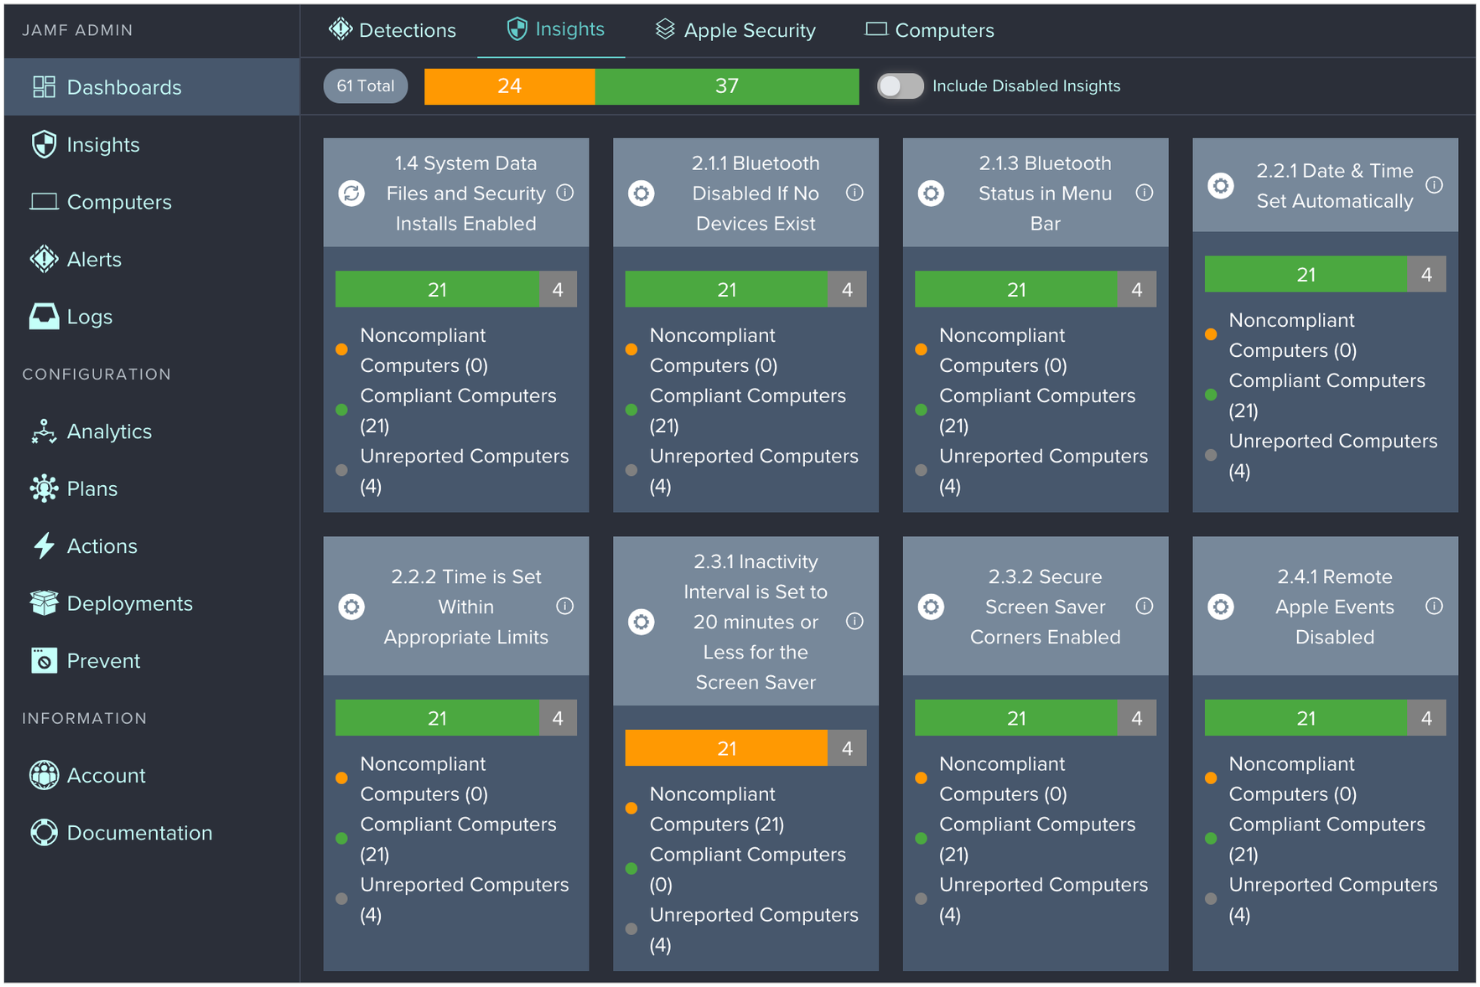1480x987 pixels.
Task: Open the info tooltip on 2.4.1 Remote Apple Events
Action: point(1434,606)
